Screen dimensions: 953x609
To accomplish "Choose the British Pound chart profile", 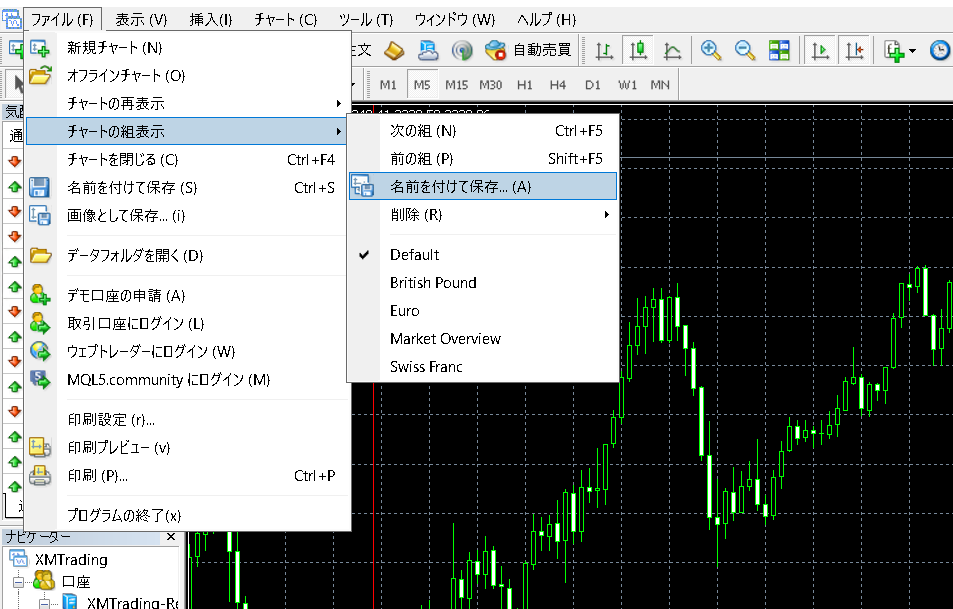I will click(x=433, y=283).
